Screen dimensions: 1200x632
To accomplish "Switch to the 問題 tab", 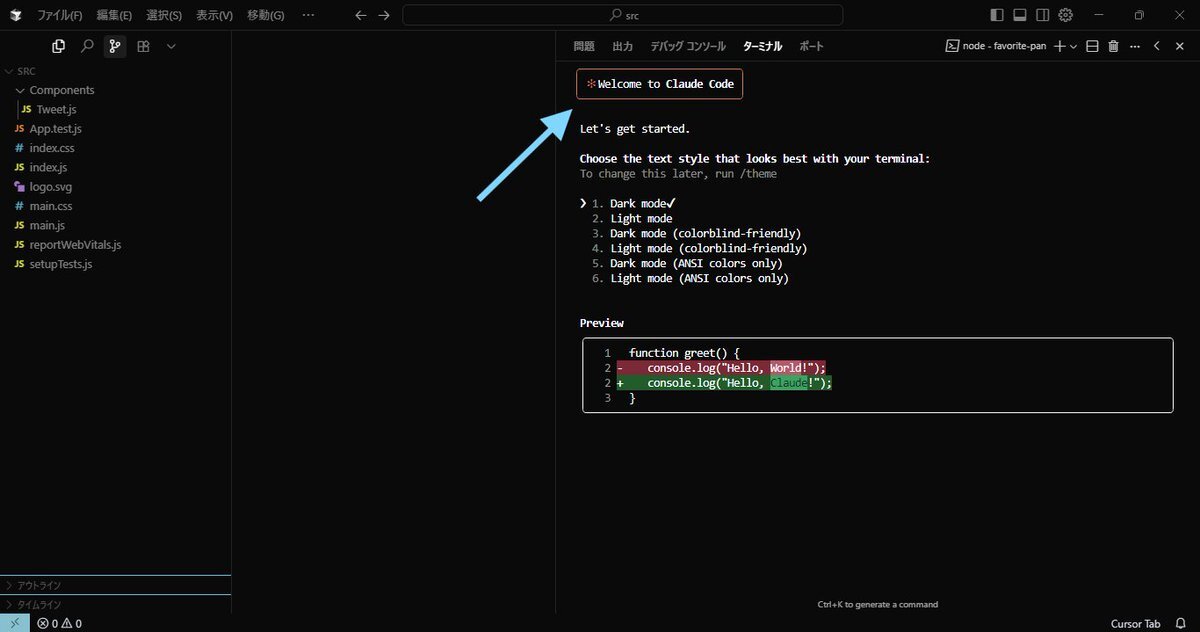I will coord(584,46).
